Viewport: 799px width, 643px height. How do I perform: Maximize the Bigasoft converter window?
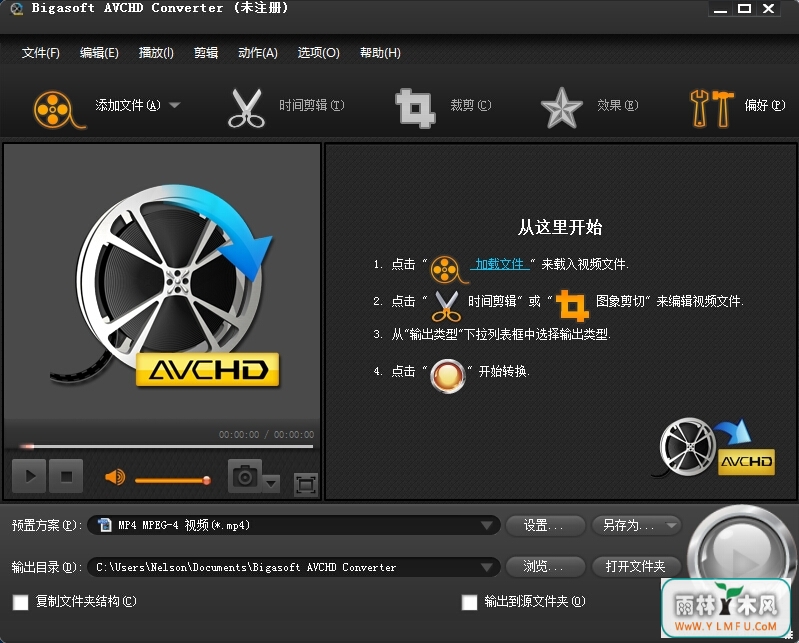pos(744,9)
